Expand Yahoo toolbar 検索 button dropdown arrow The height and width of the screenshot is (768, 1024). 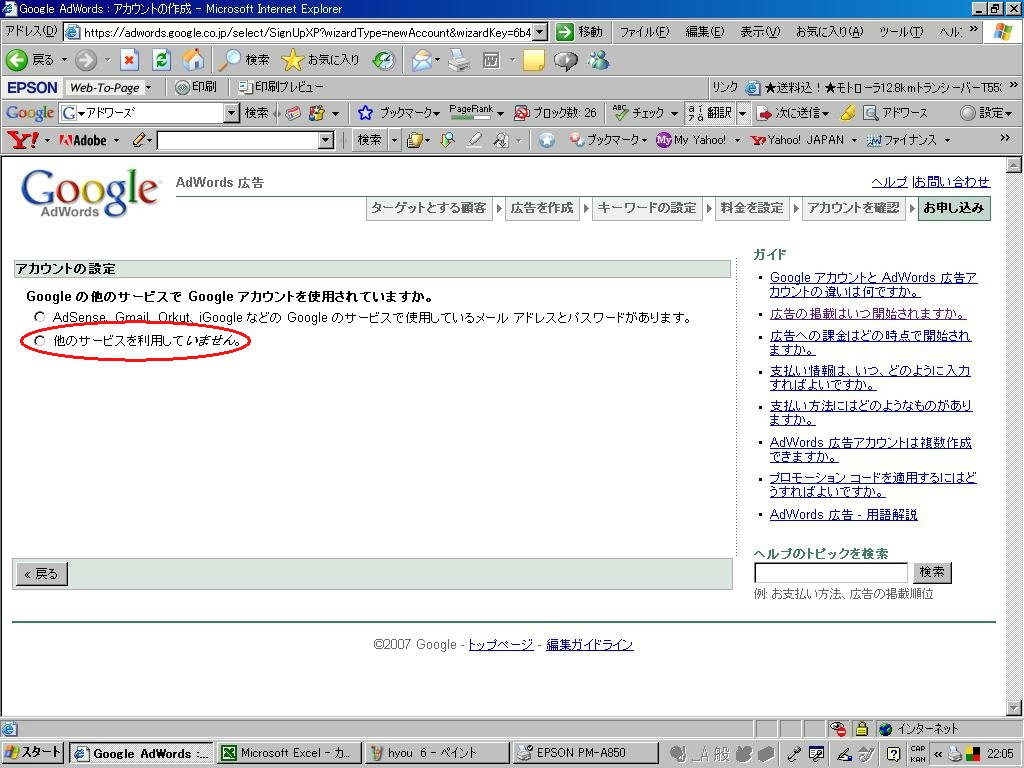coord(394,140)
